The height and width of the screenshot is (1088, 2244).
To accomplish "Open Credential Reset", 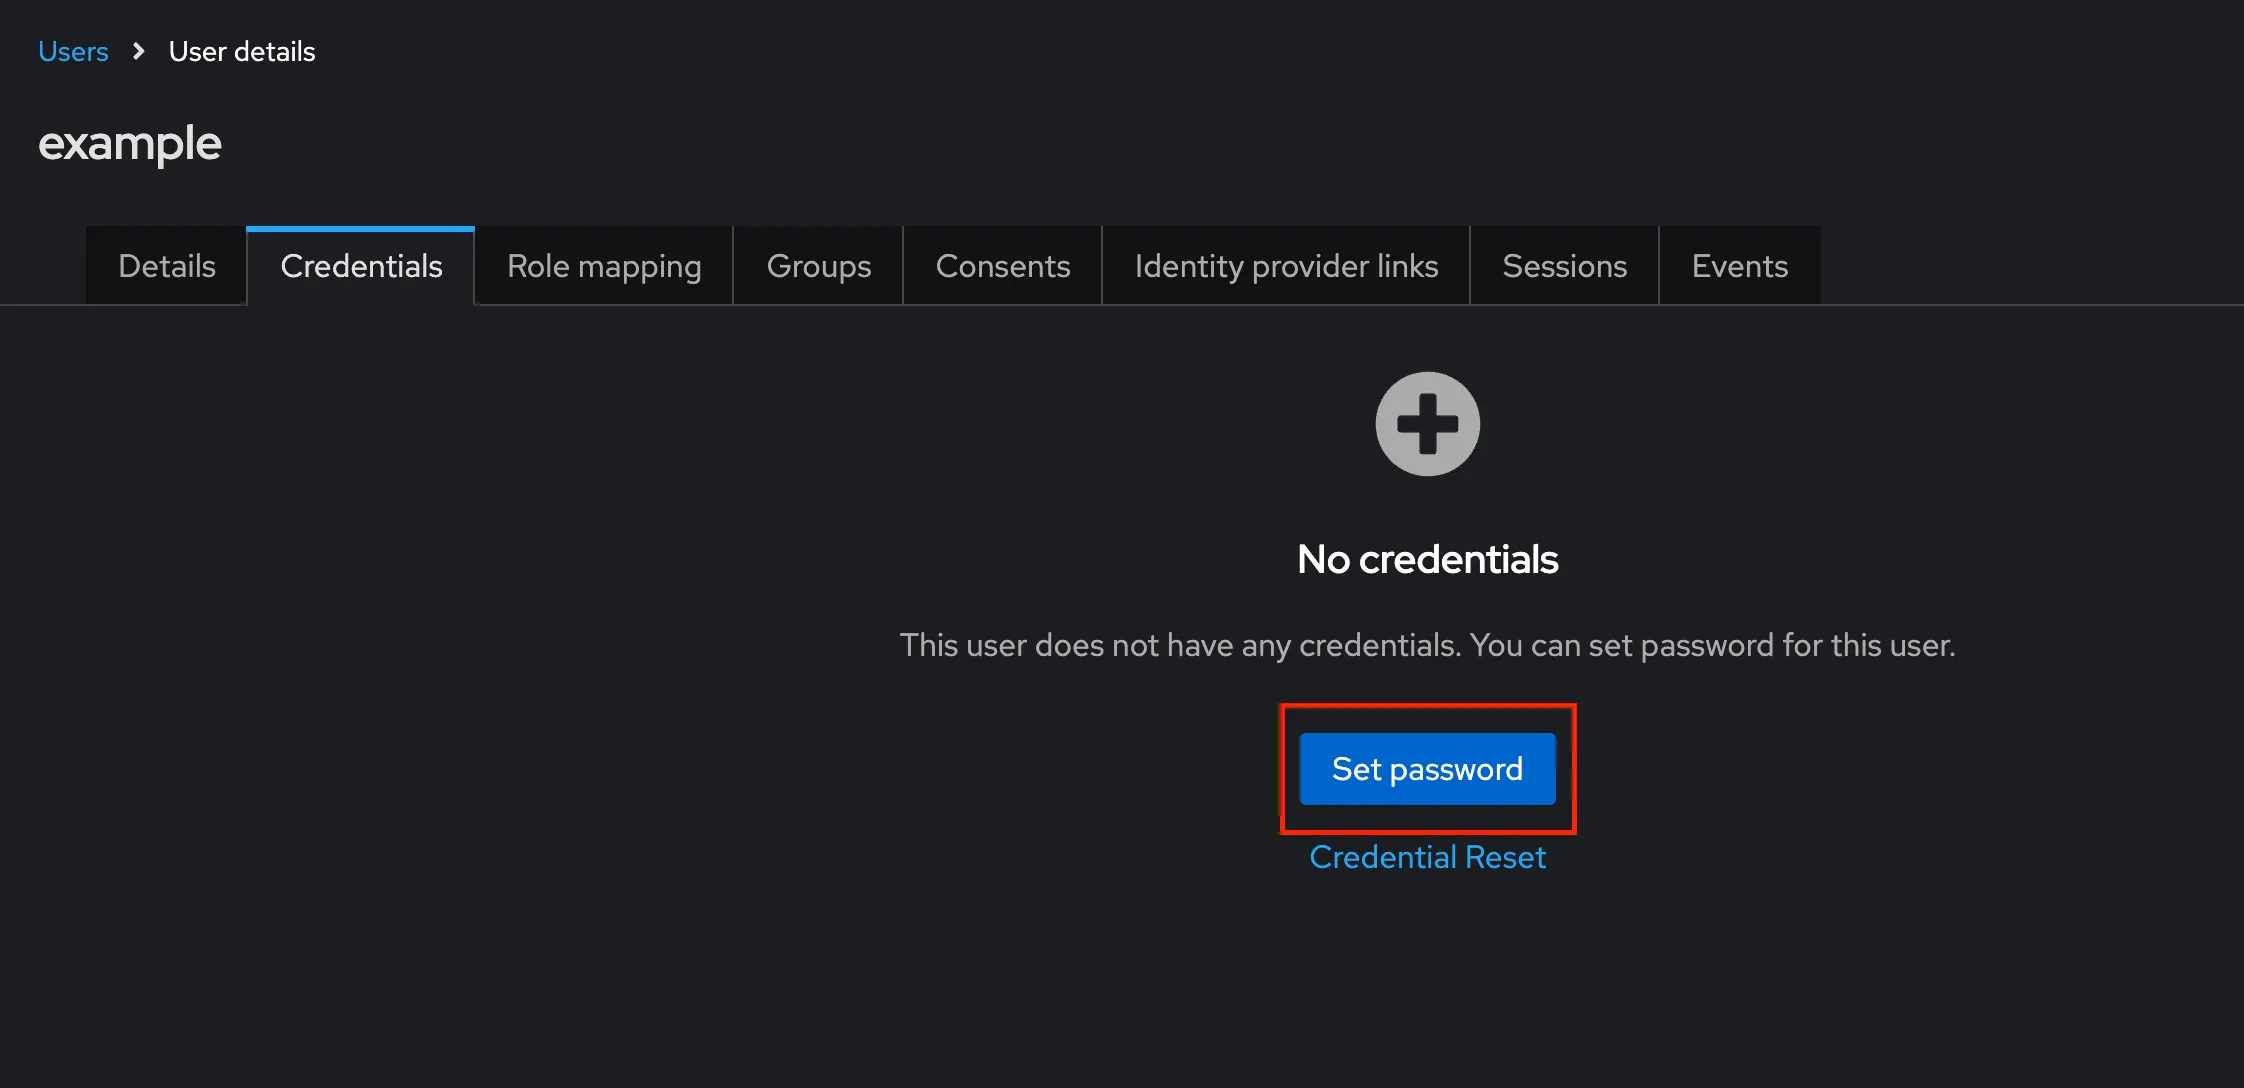I will tap(1427, 857).
